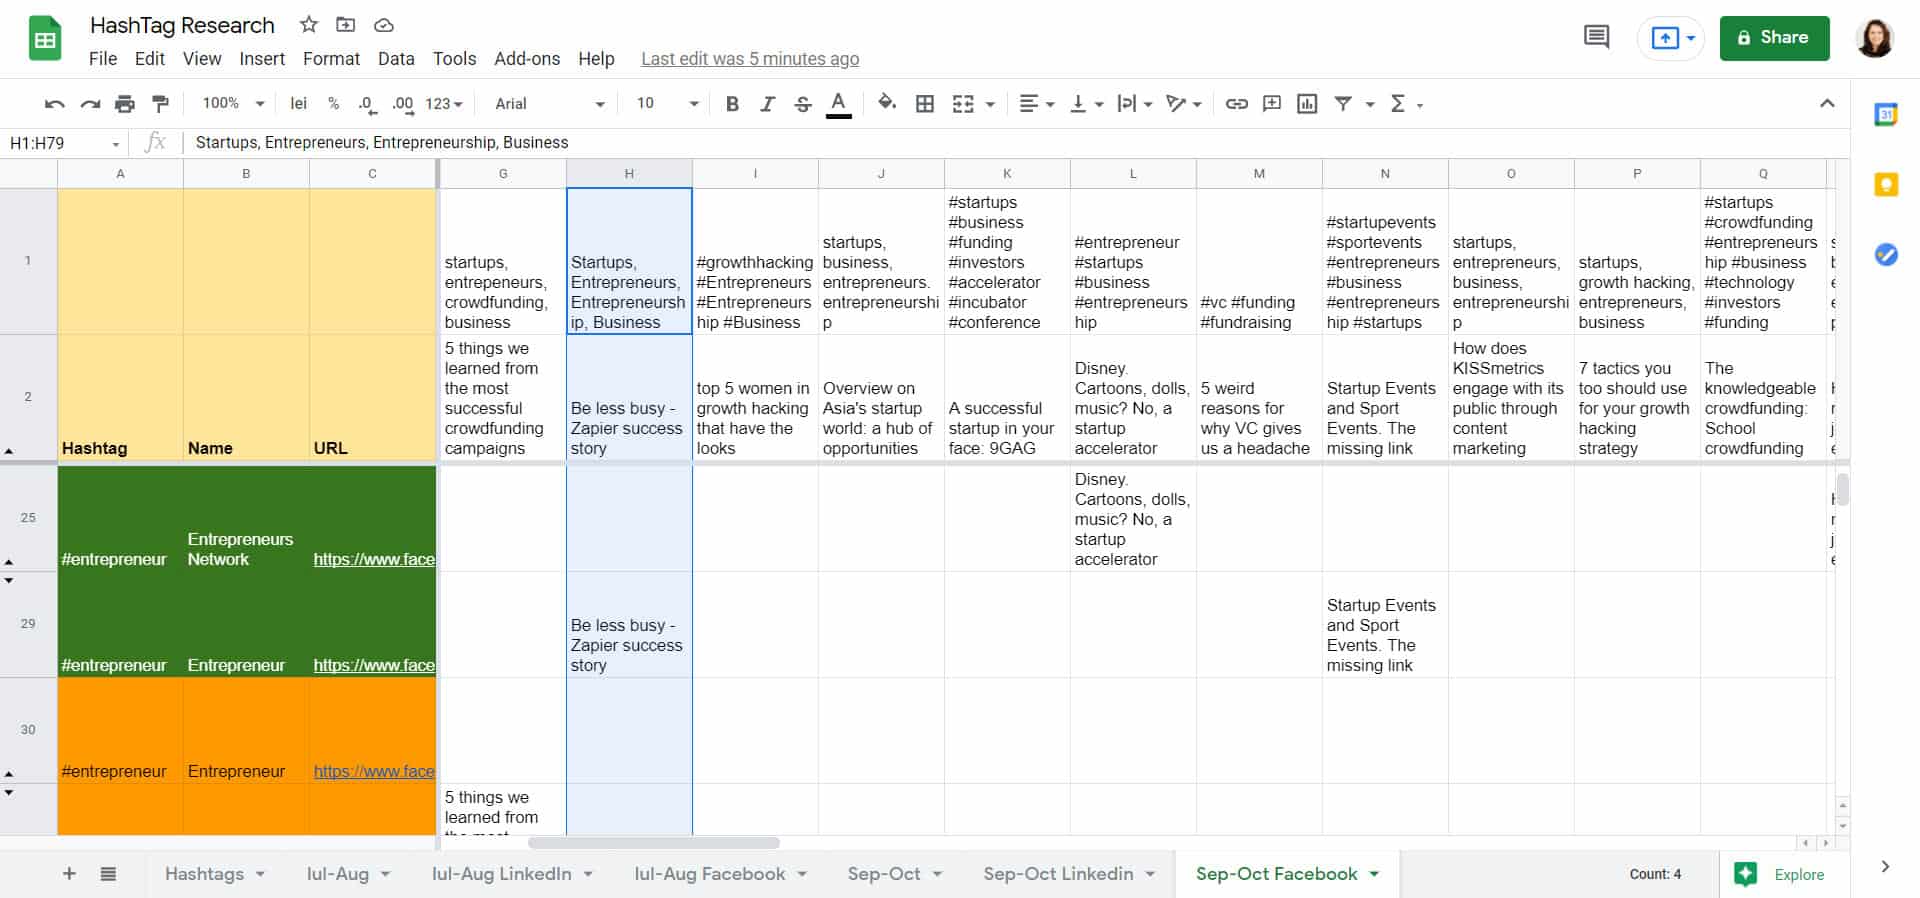The width and height of the screenshot is (1920, 898).
Task: Open the 123 number format menu
Action: [x=444, y=104]
